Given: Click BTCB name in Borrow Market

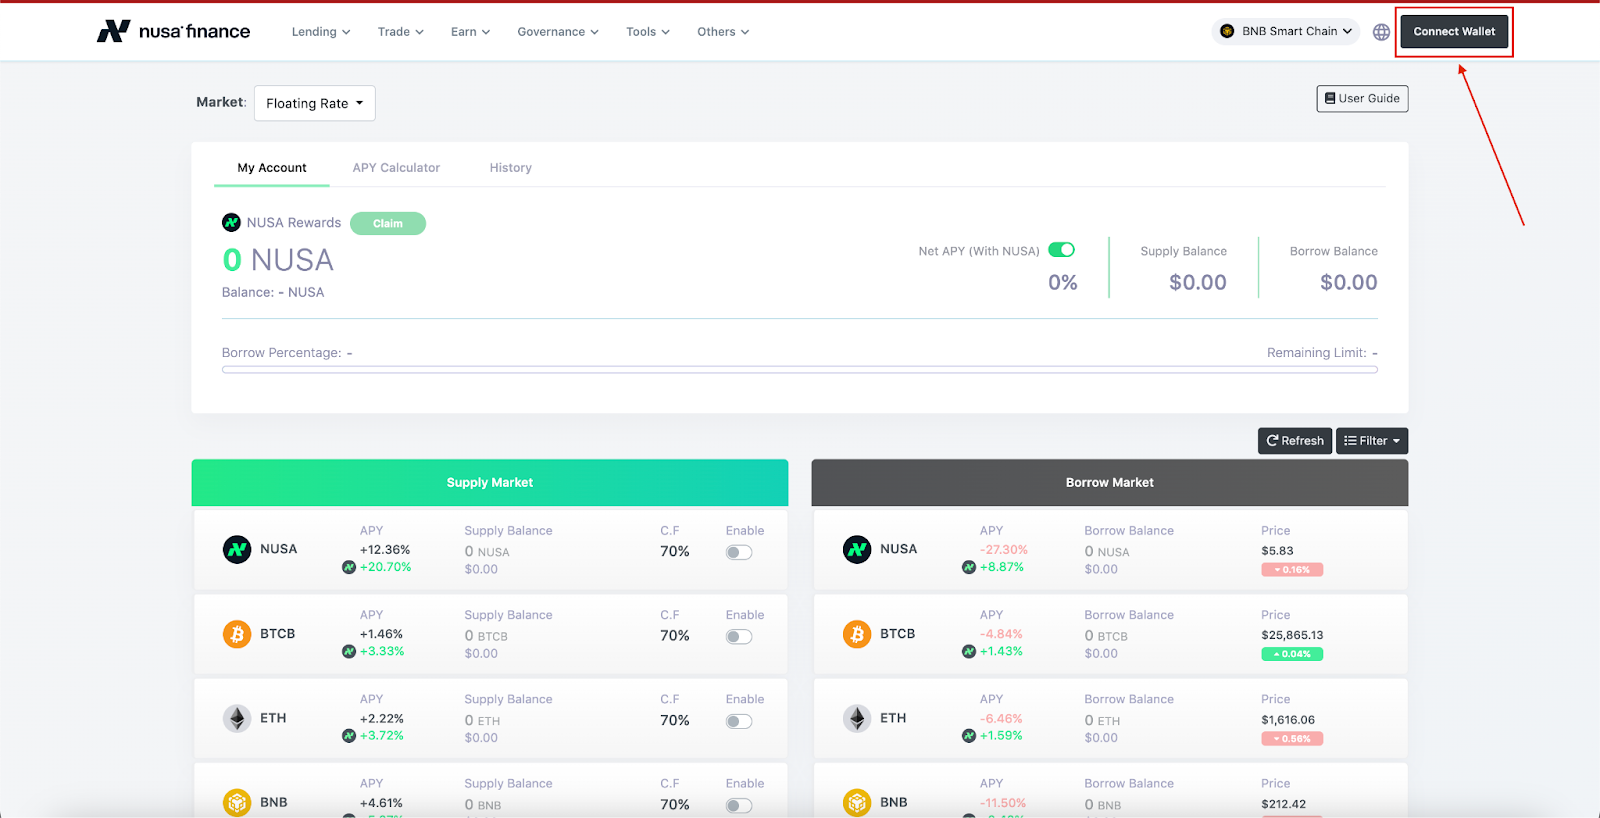Looking at the screenshot, I should pyautogui.click(x=898, y=634).
